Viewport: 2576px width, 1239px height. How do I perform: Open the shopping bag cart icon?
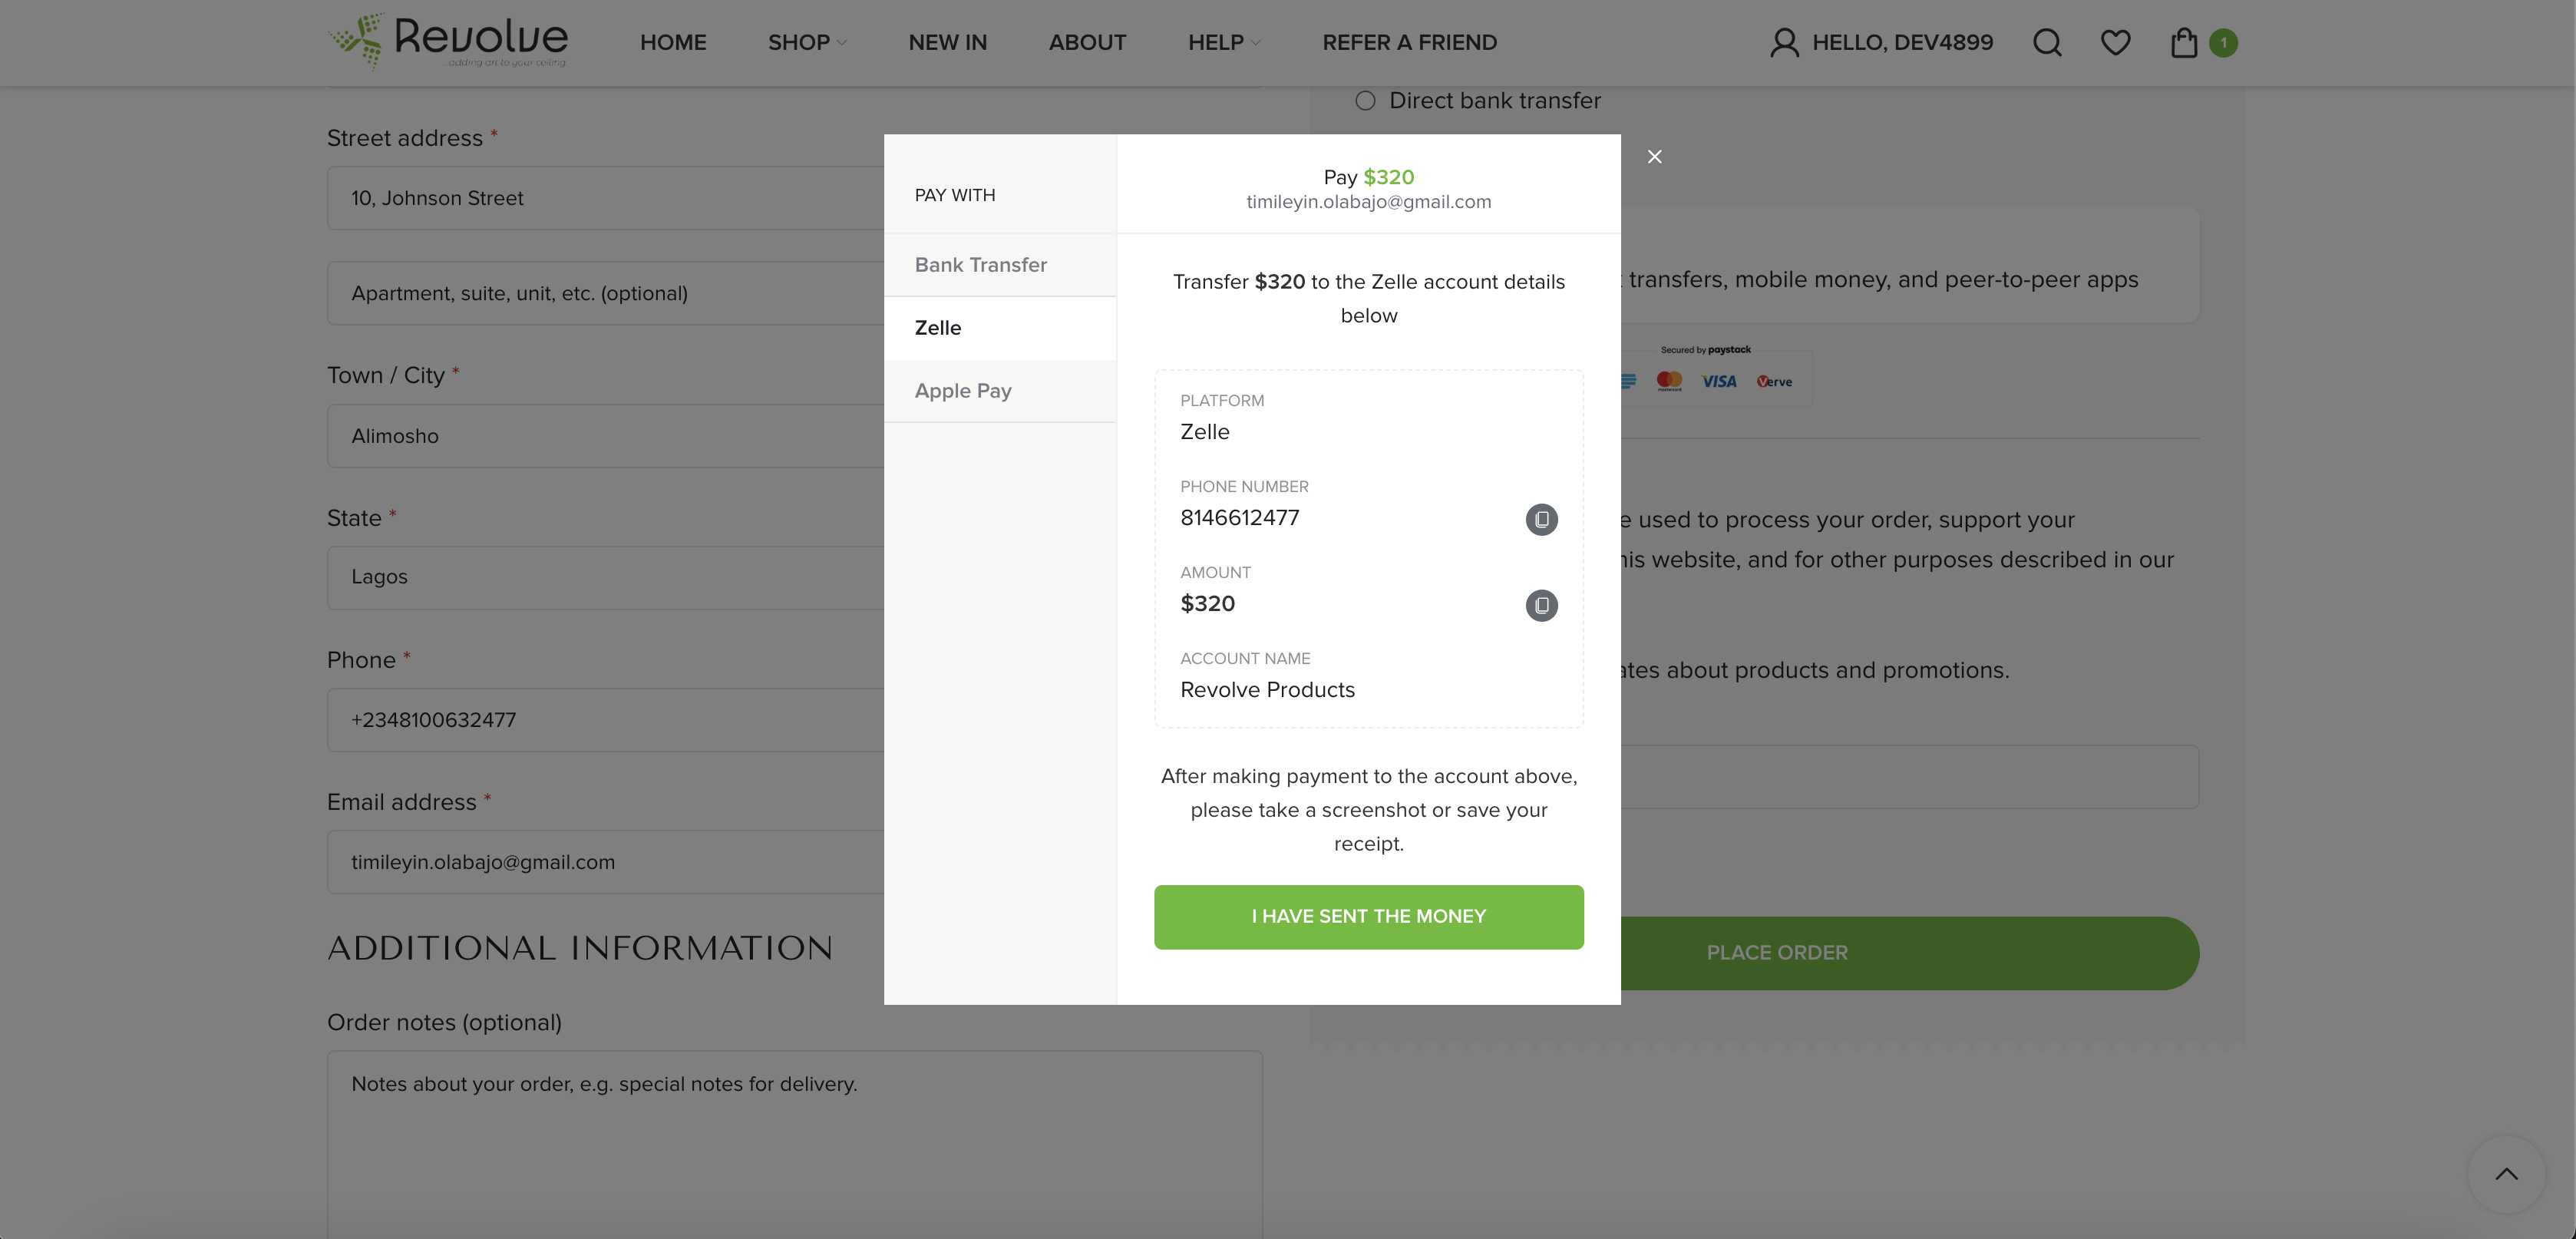click(2184, 42)
